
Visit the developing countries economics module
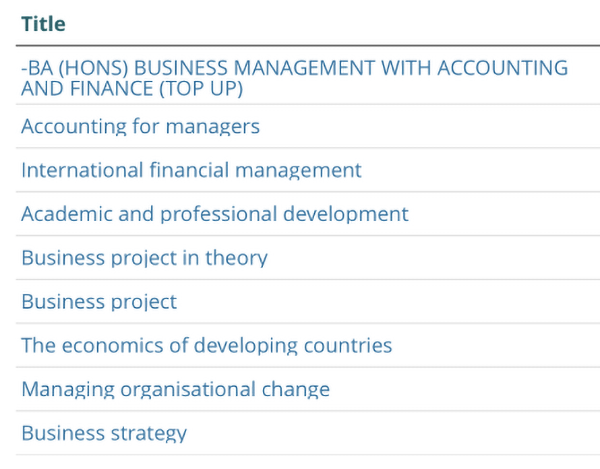click(206, 346)
